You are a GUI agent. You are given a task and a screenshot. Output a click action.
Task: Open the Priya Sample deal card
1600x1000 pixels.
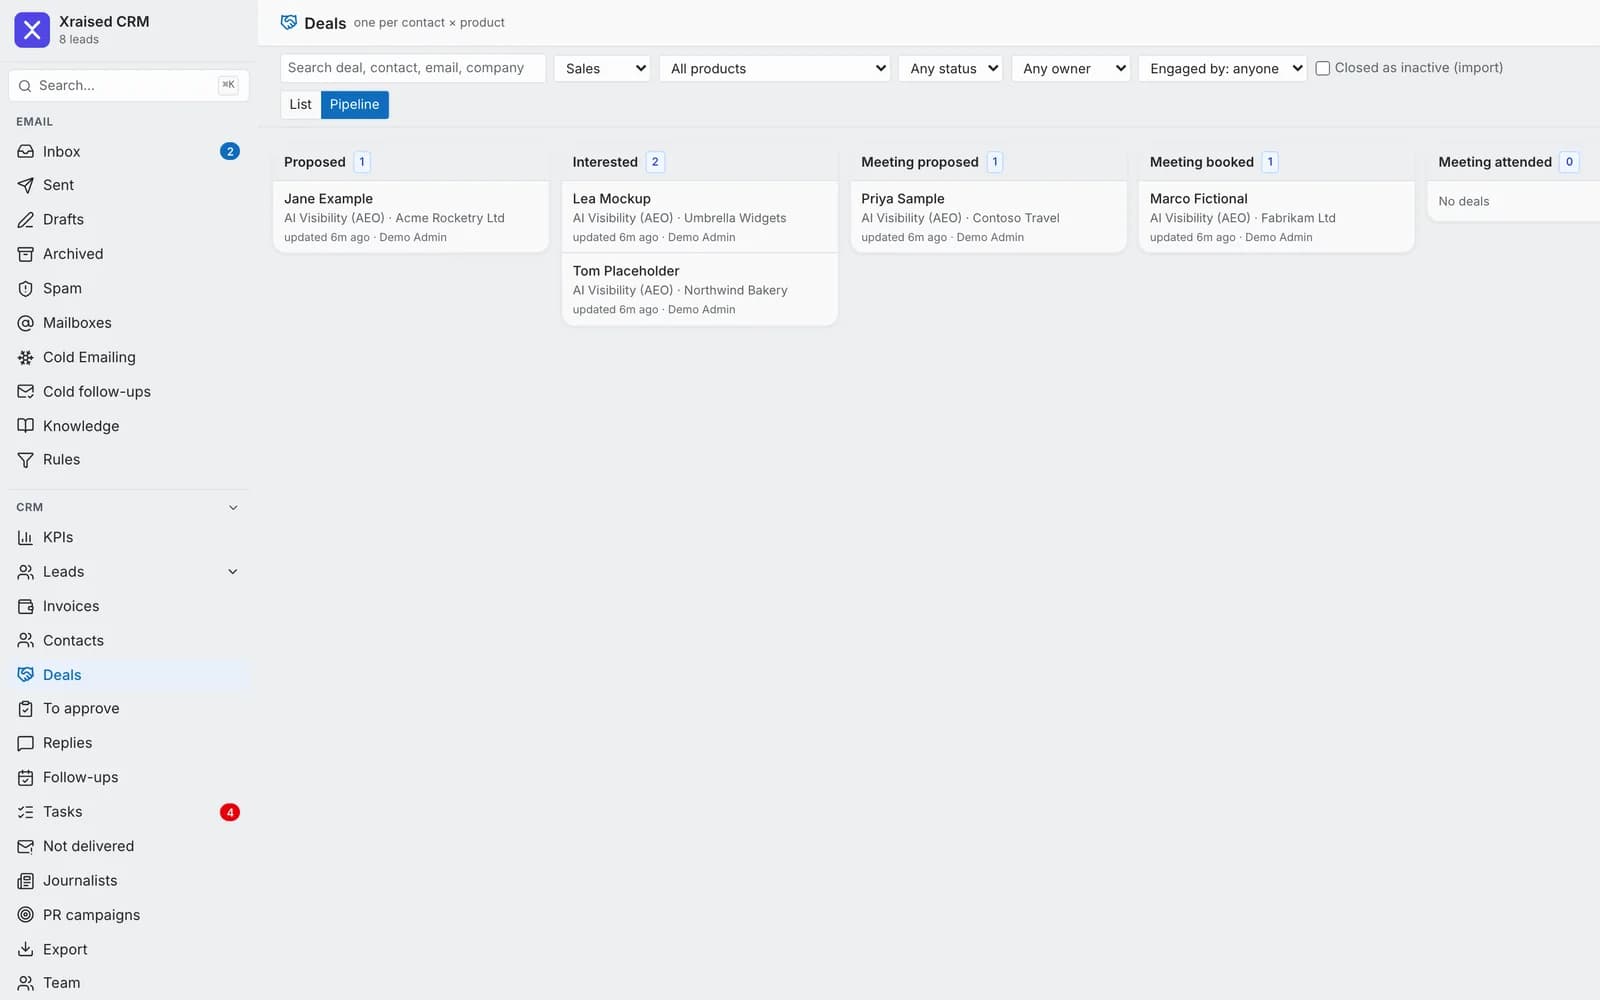[988, 217]
